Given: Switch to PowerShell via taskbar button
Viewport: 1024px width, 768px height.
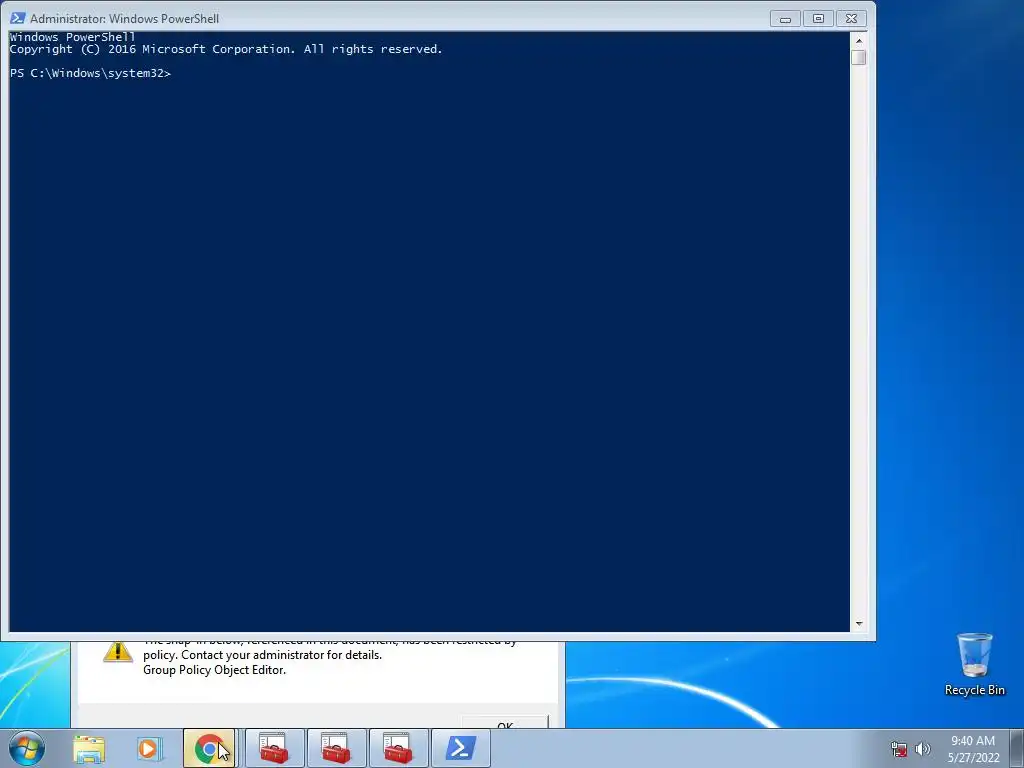Looking at the screenshot, I should pos(460,748).
